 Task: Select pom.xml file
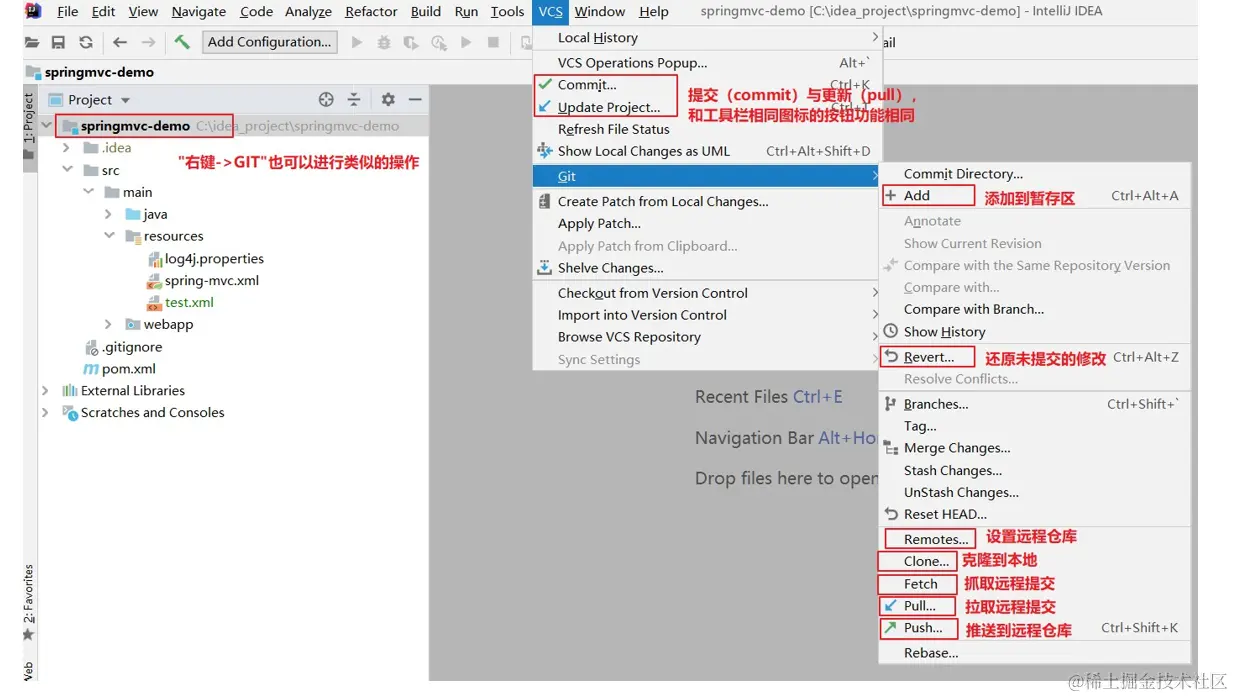120,369
